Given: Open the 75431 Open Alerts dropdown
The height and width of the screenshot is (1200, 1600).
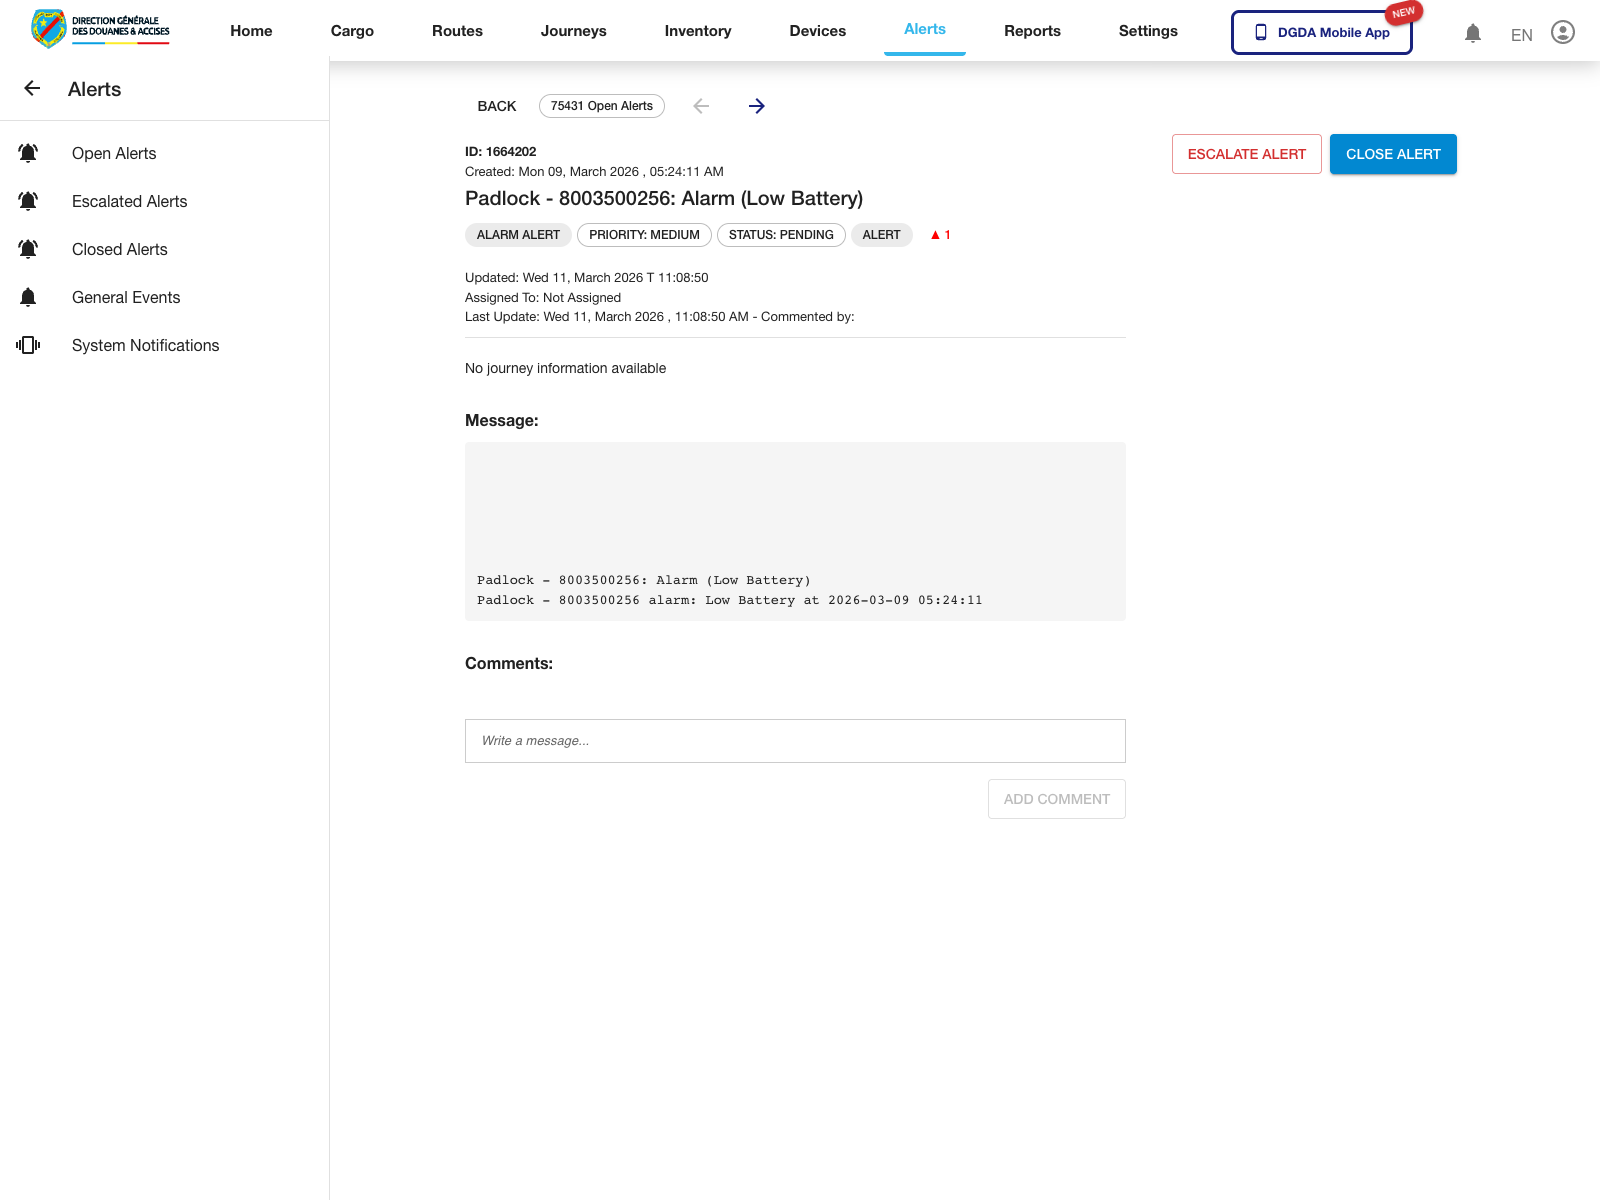Looking at the screenshot, I should [x=601, y=105].
